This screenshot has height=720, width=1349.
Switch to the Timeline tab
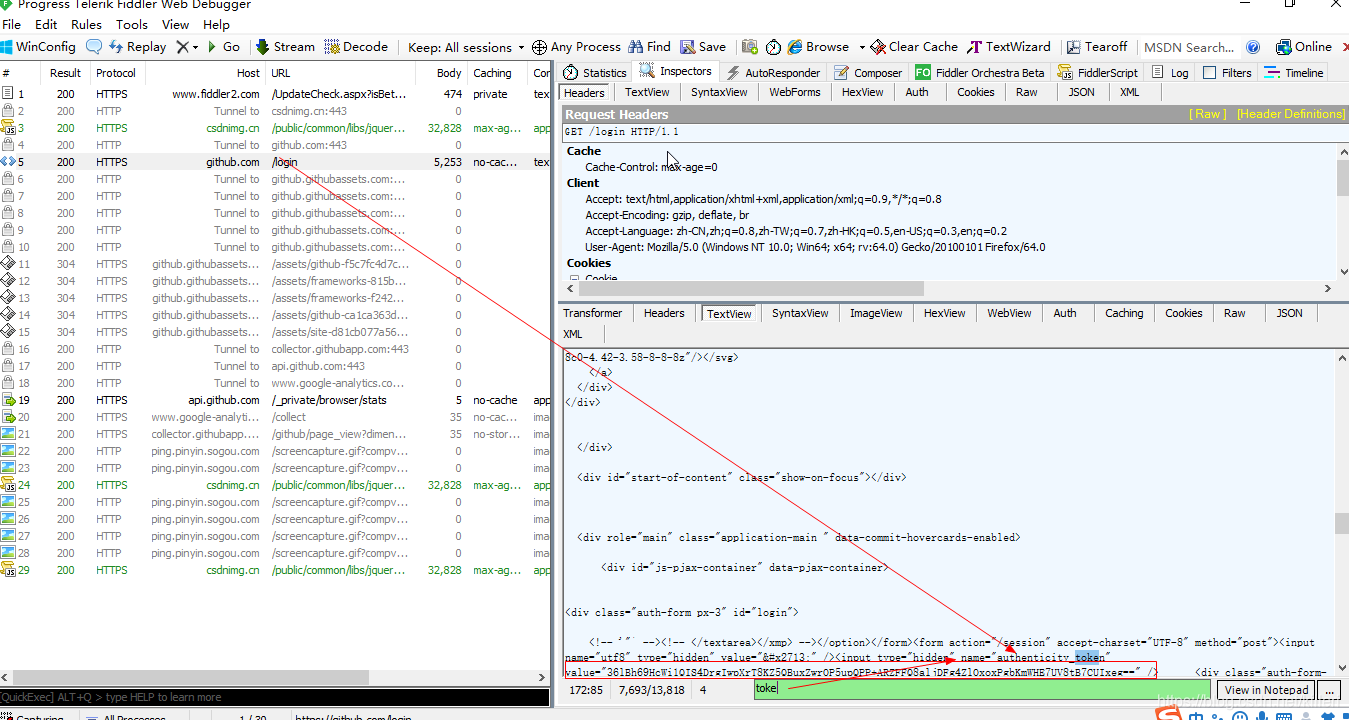[1294, 72]
